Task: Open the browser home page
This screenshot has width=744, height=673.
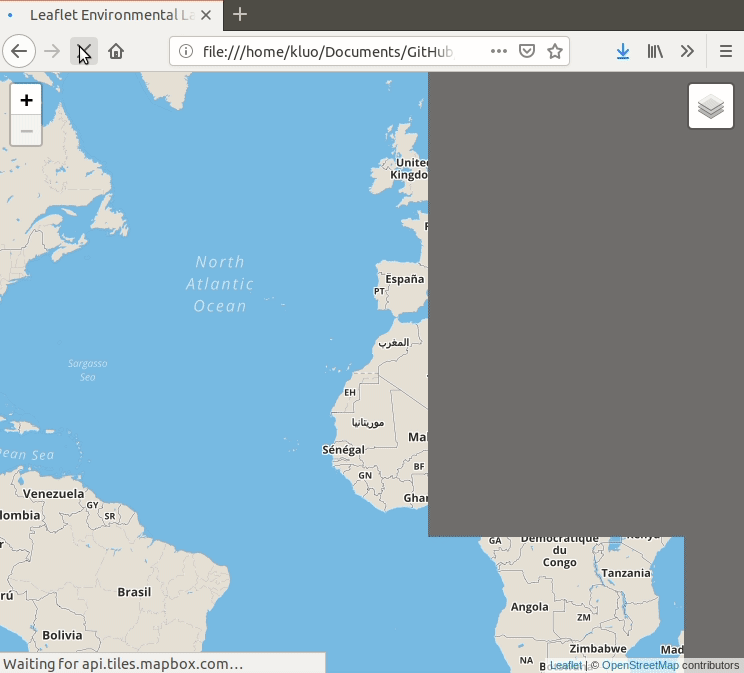Action: coord(116,51)
